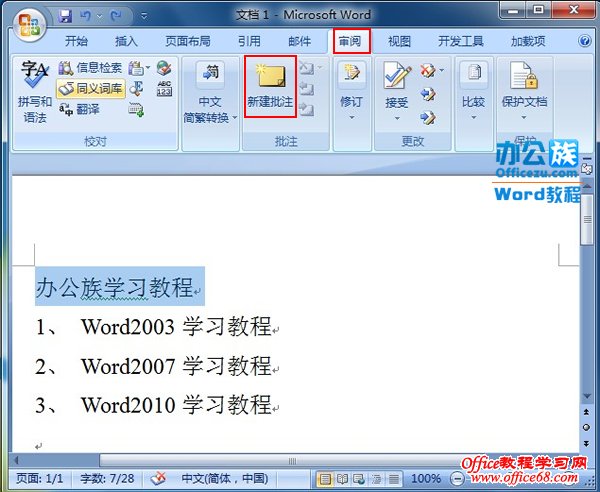600x492 pixels.
Task: Switch to the 视图 tab
Action: tap(399, 41)
